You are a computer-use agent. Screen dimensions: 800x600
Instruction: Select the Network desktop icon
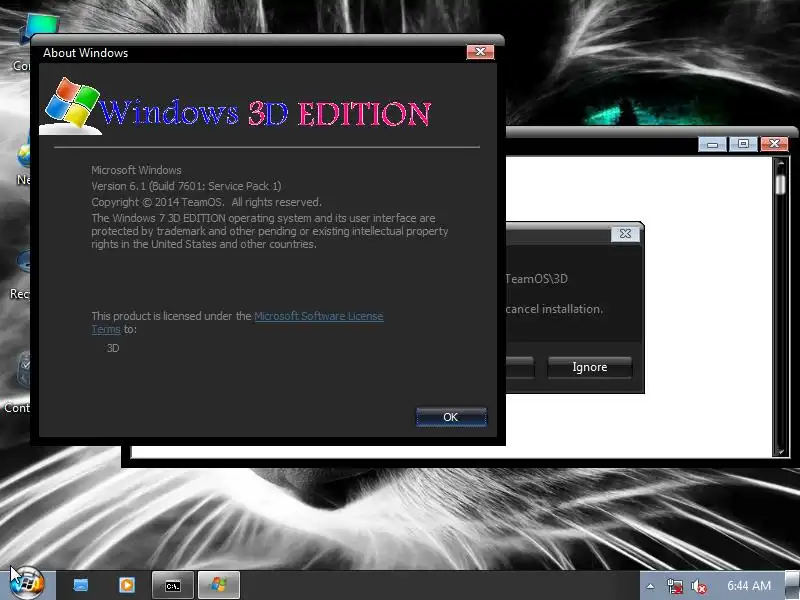pyautogui.click(x=22, y=163)
